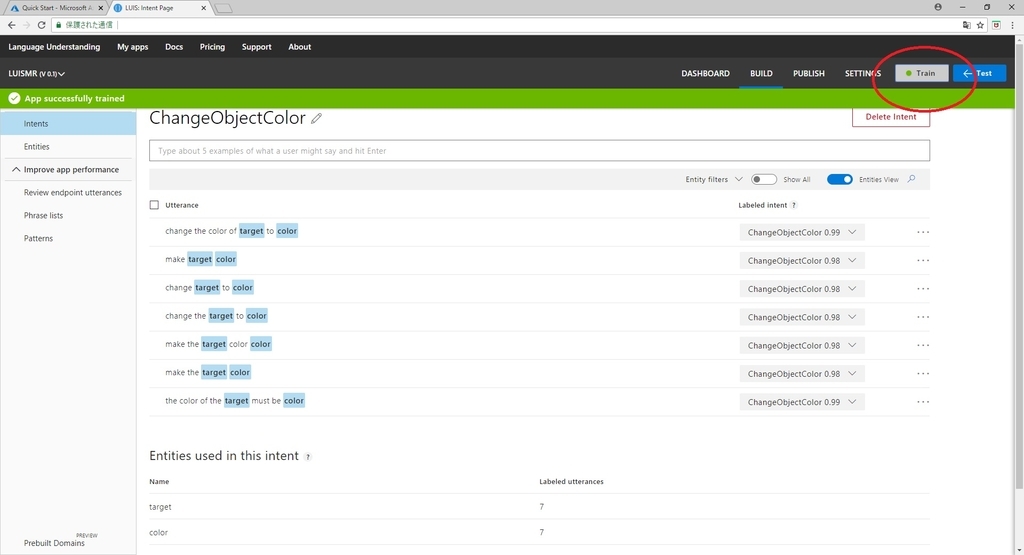
Task: Open Prebuilt Domains in the sidebar
Action: [54, 543]
